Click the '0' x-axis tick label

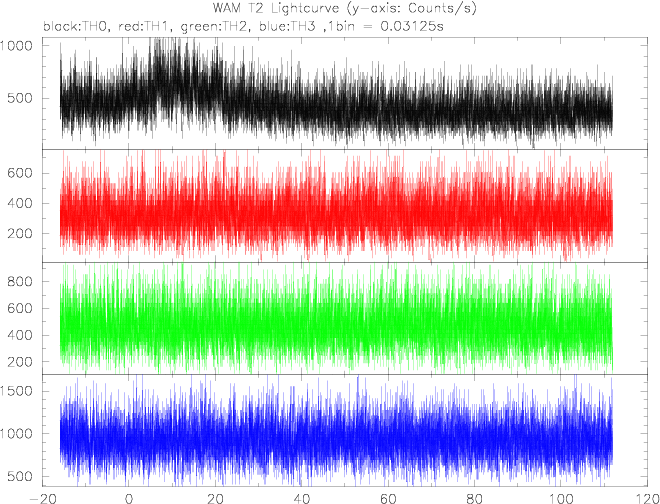click(x=129, y=498)
